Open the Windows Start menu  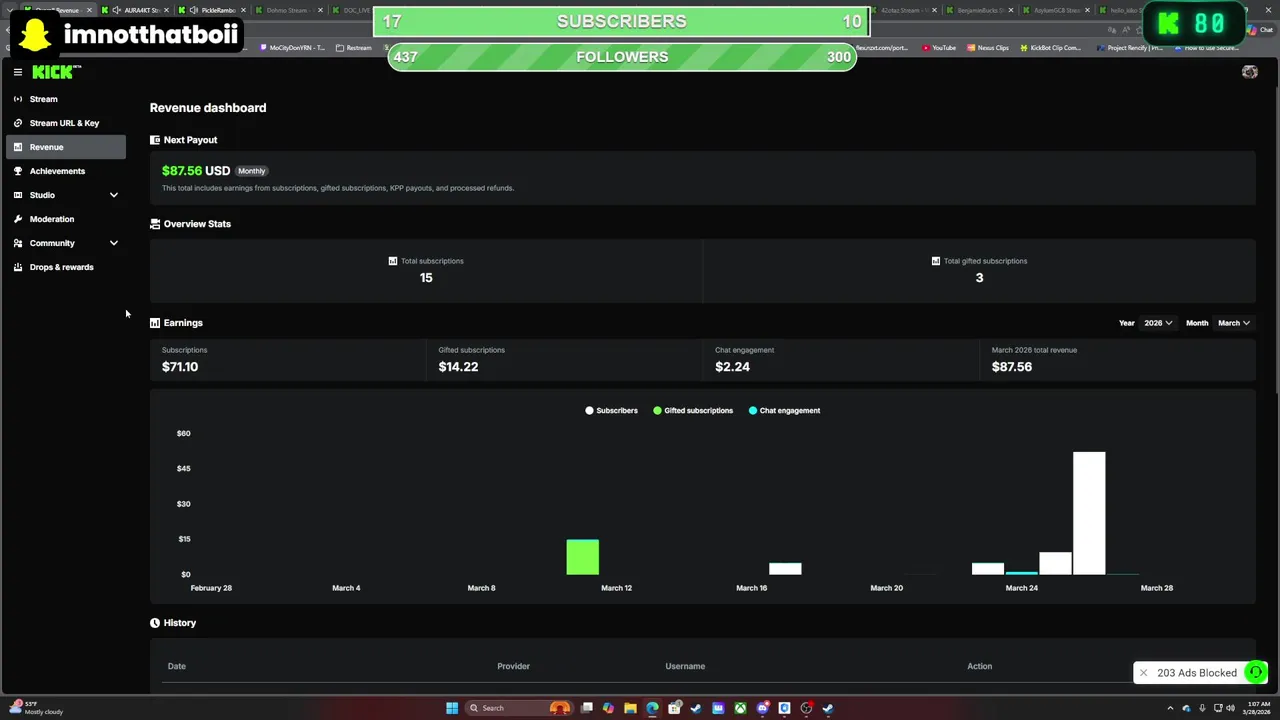(x=452, y=708)
